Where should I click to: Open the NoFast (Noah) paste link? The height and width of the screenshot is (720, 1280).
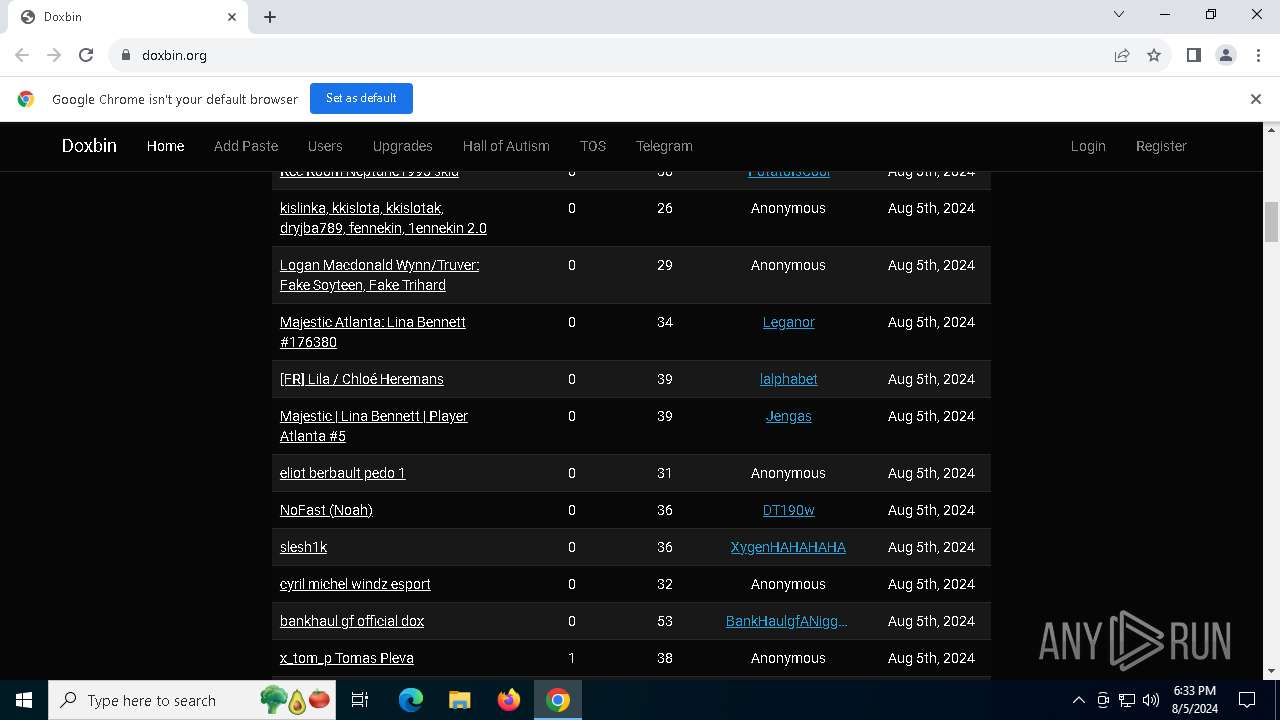tap(326, 510)
